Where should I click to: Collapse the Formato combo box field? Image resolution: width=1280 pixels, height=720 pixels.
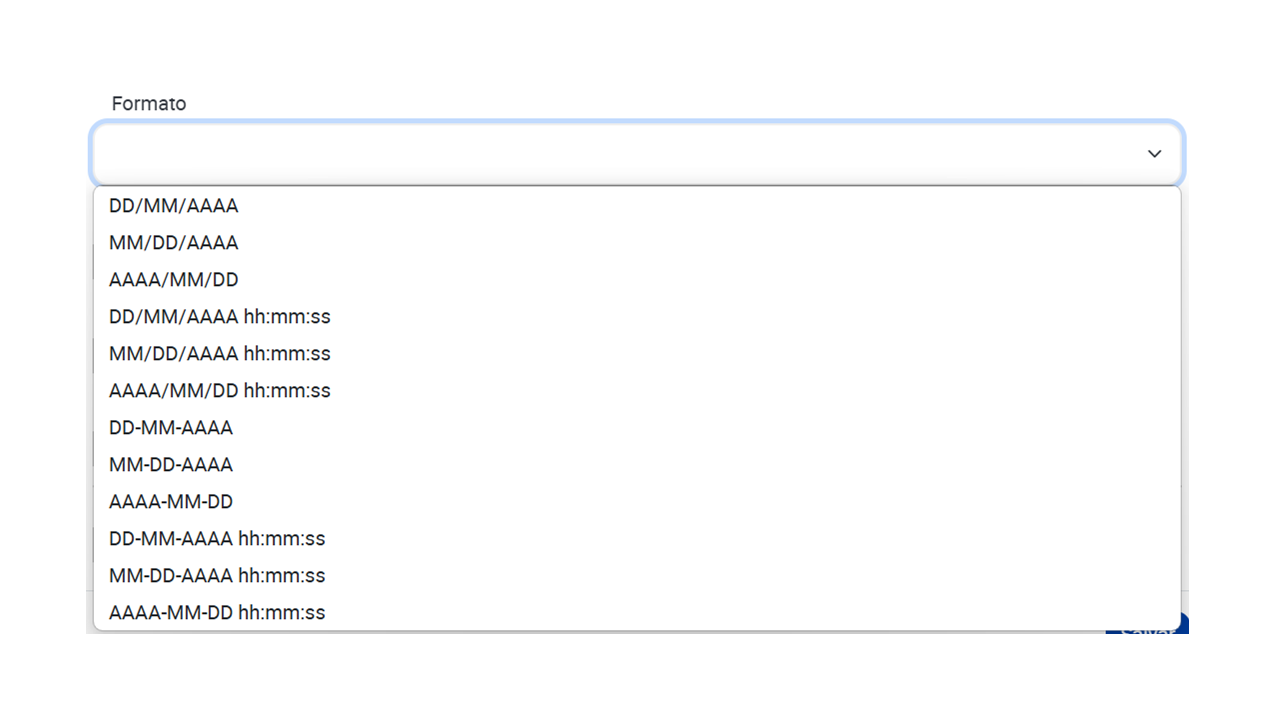(637, 154)
